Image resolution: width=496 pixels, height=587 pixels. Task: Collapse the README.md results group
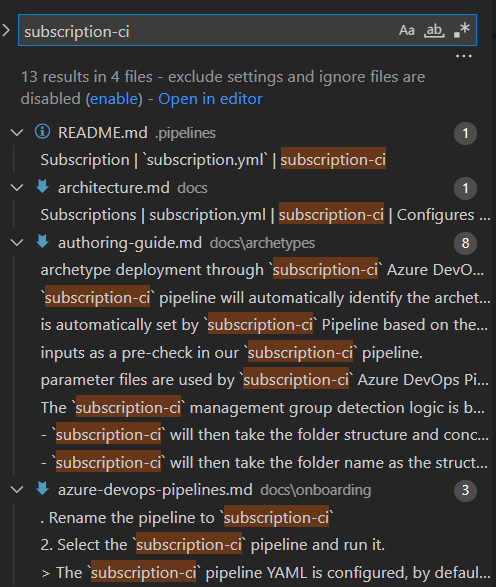17,133
